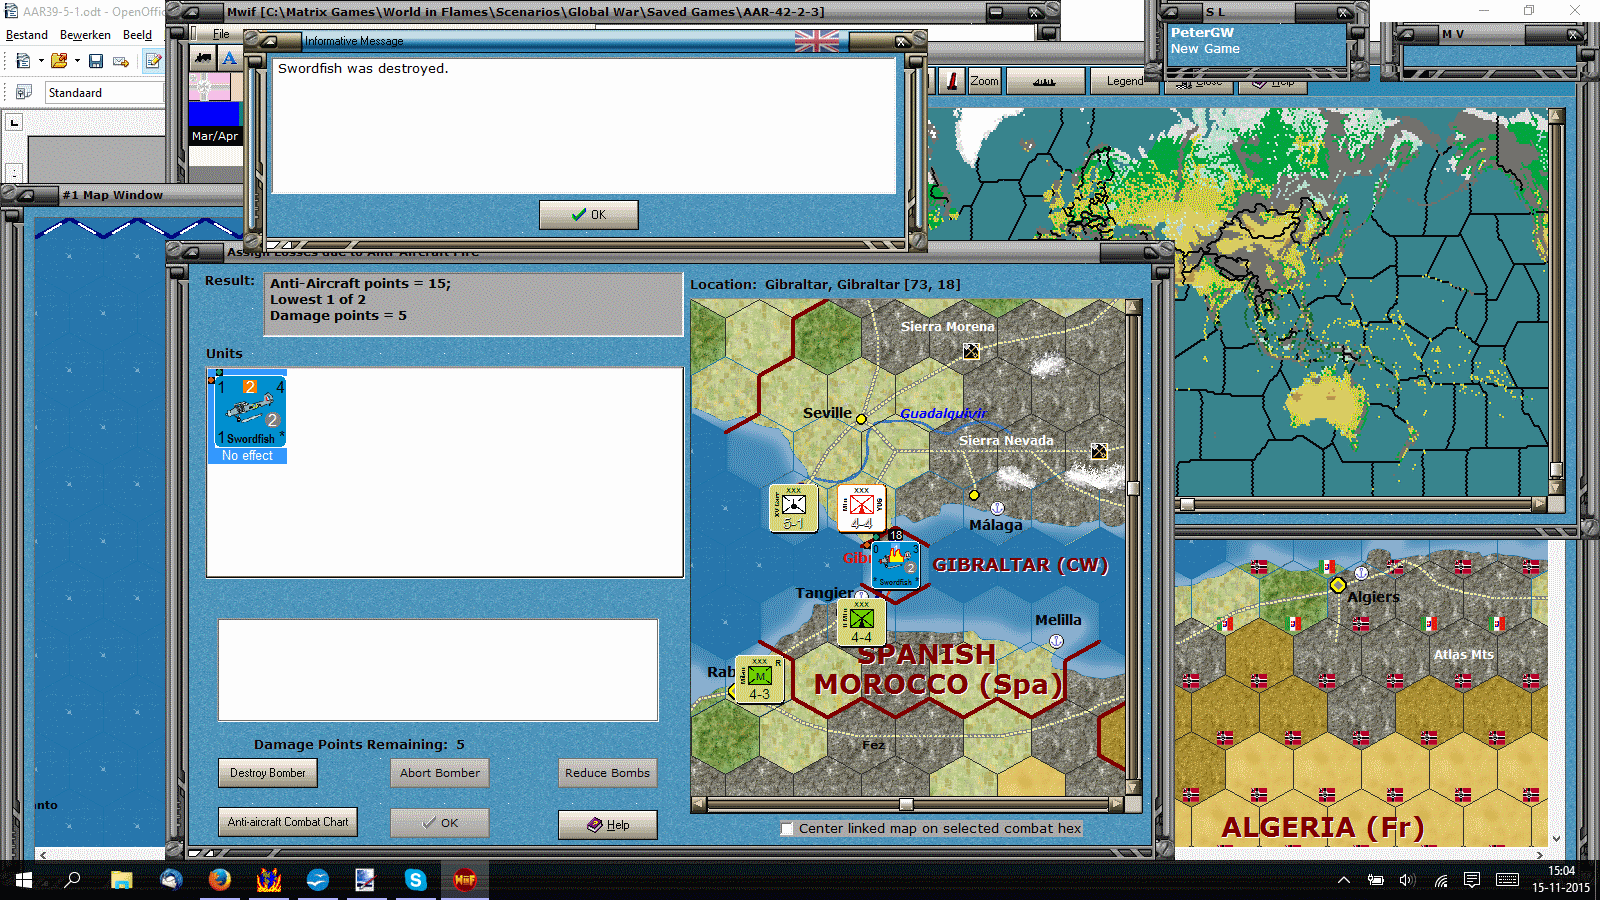1600x900 pixels.
Task: Open Help in the losses dialog
Action: (607, 825)
